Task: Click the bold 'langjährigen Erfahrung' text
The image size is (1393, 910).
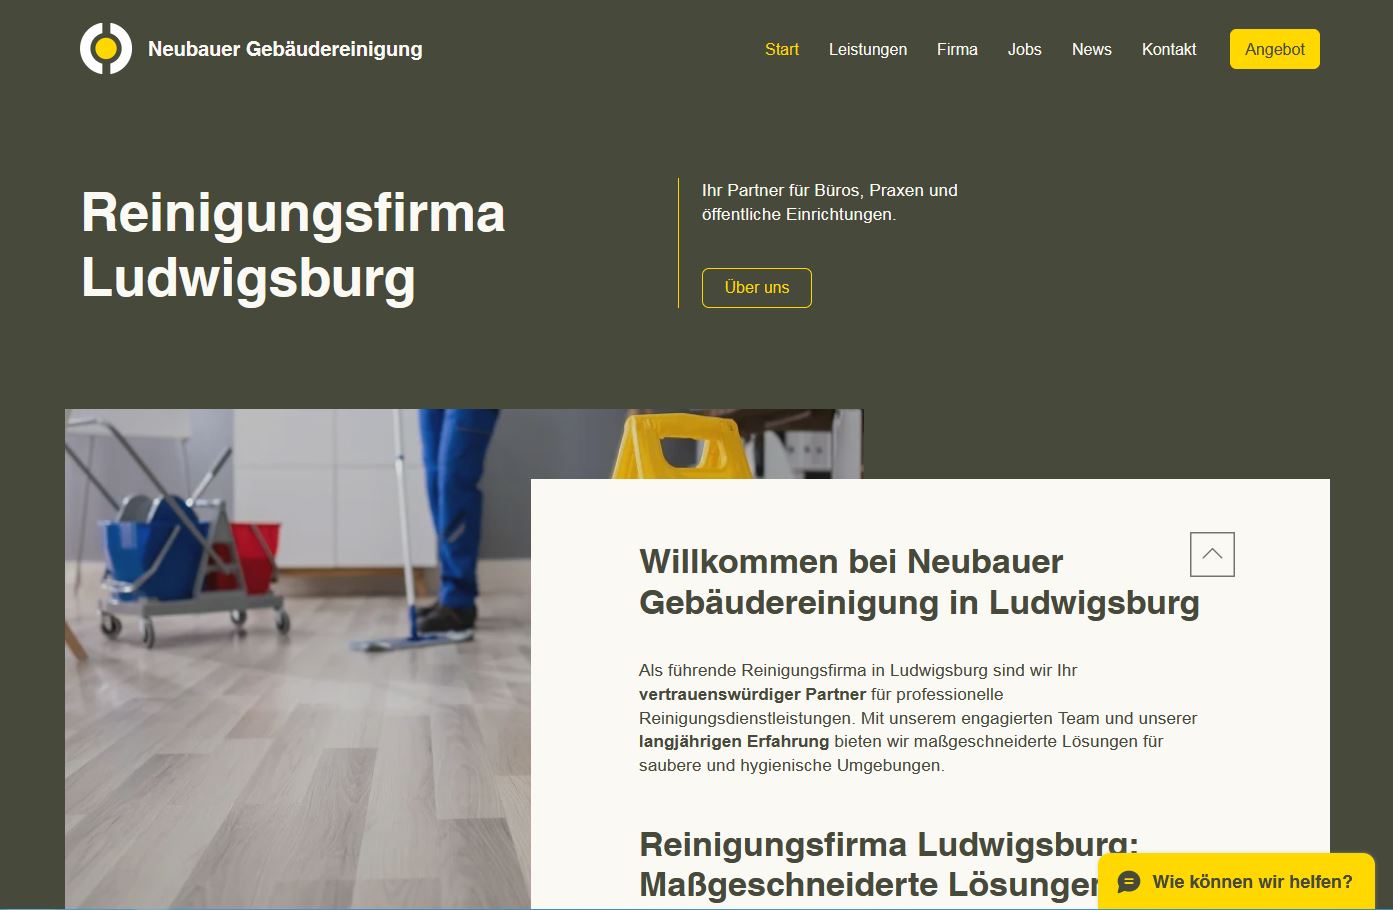Action: pos(734,741)
